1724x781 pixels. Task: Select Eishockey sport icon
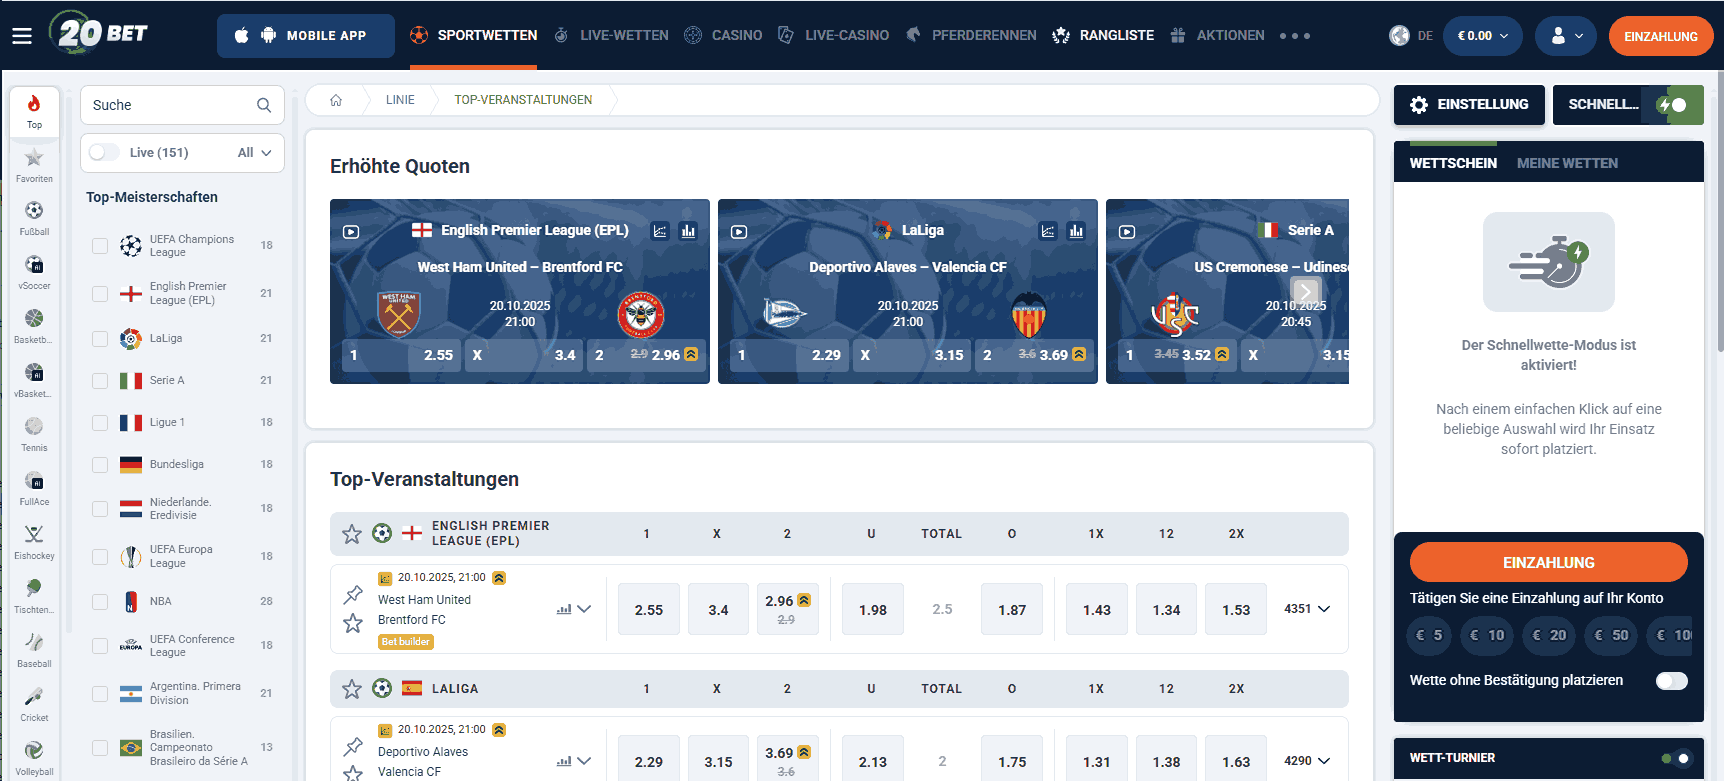[x=34, y=542]
